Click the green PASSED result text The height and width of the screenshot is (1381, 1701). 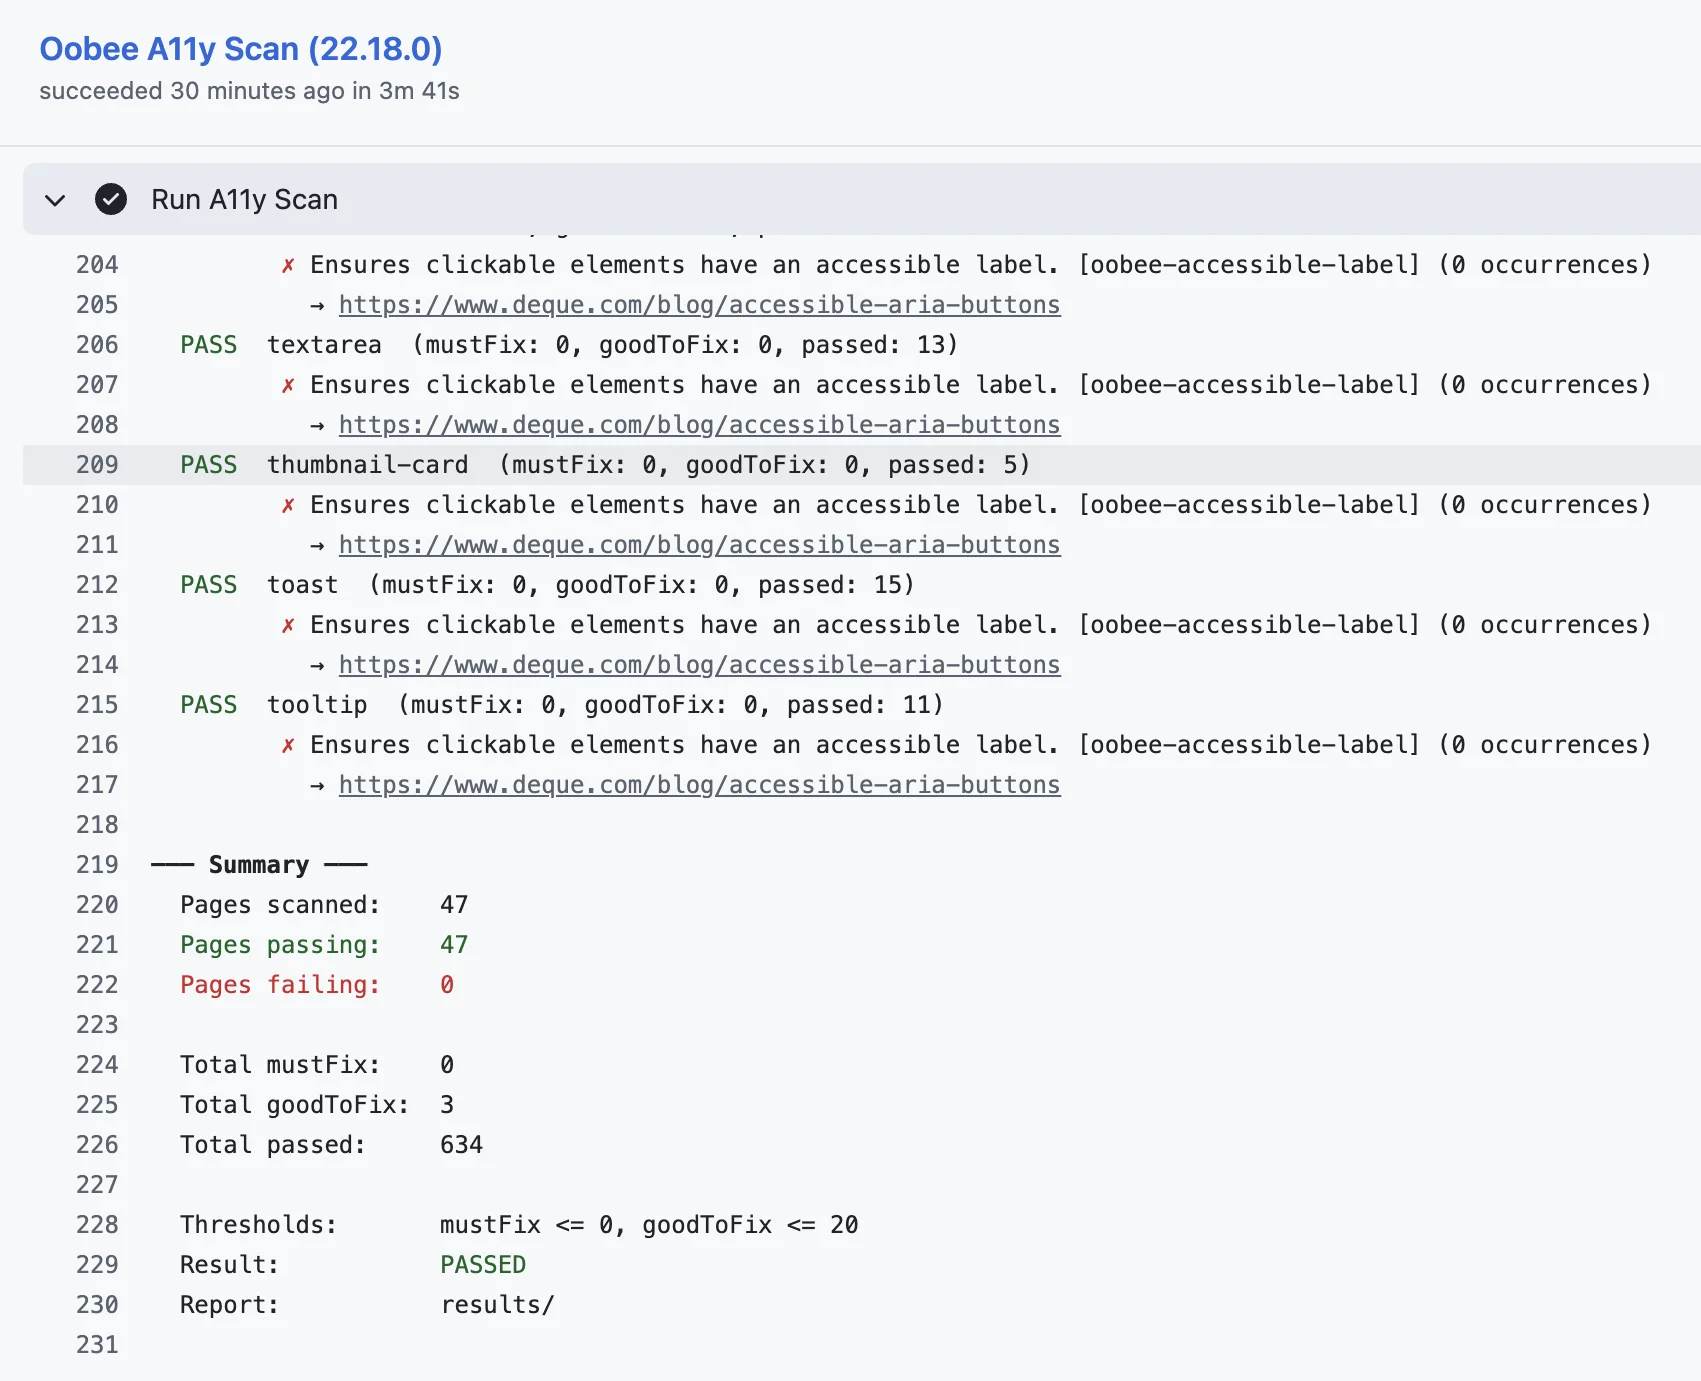pyautogui.click(x=483, y=1265)
